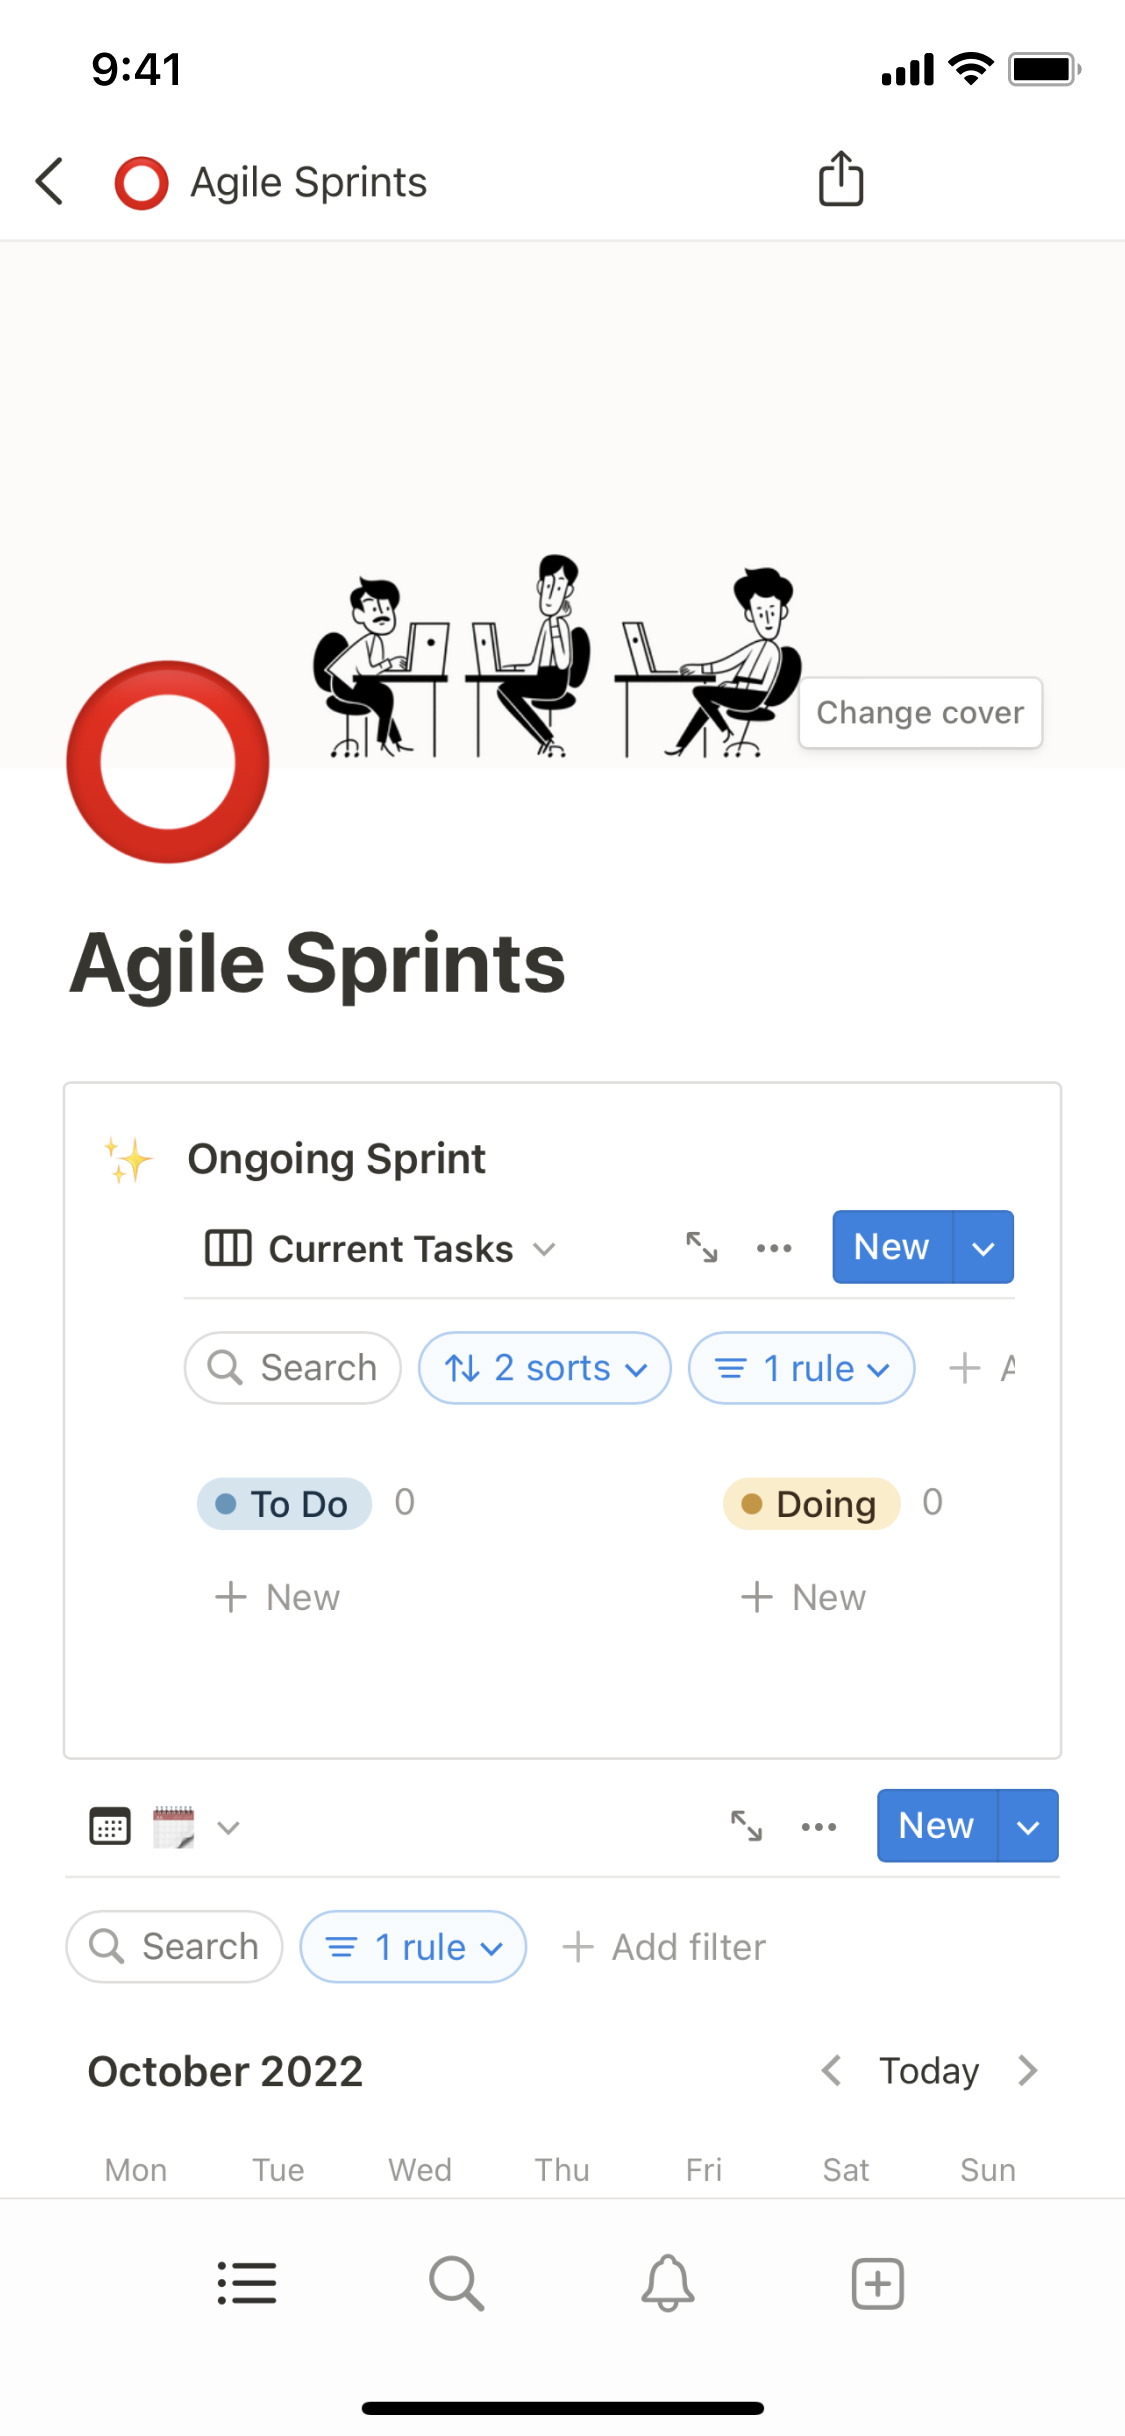Tap the back arrow in the header
Image resolution: width=1125 pixels, height=2436 pixels.
pyautogui.click(x=50, y=182)
